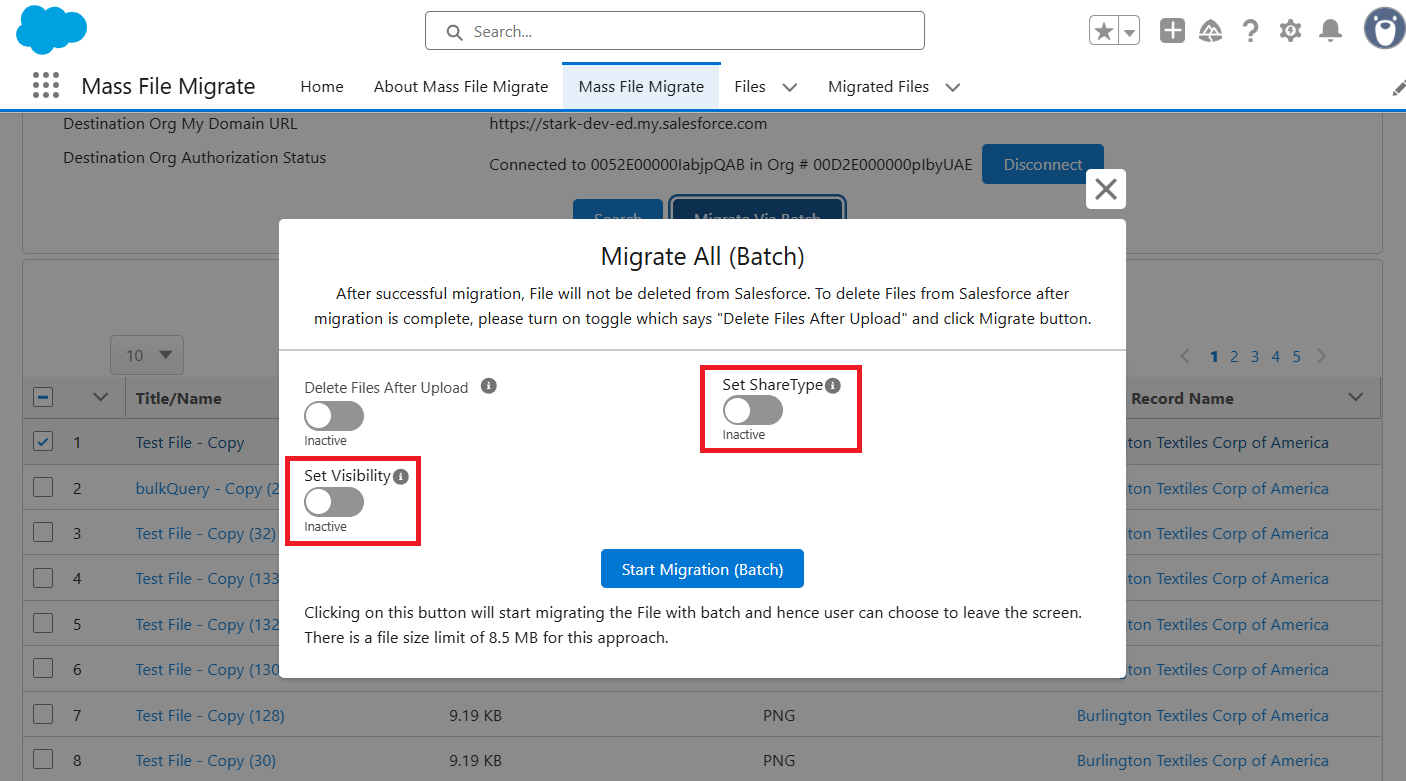Image resolution: width=1406 pixels, height=781 pixels.
Task: Open the Home tab
Action: 322,87
